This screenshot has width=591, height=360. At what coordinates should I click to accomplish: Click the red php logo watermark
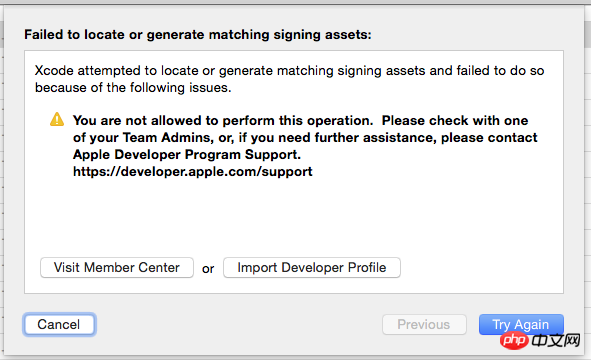pos(514,340)
